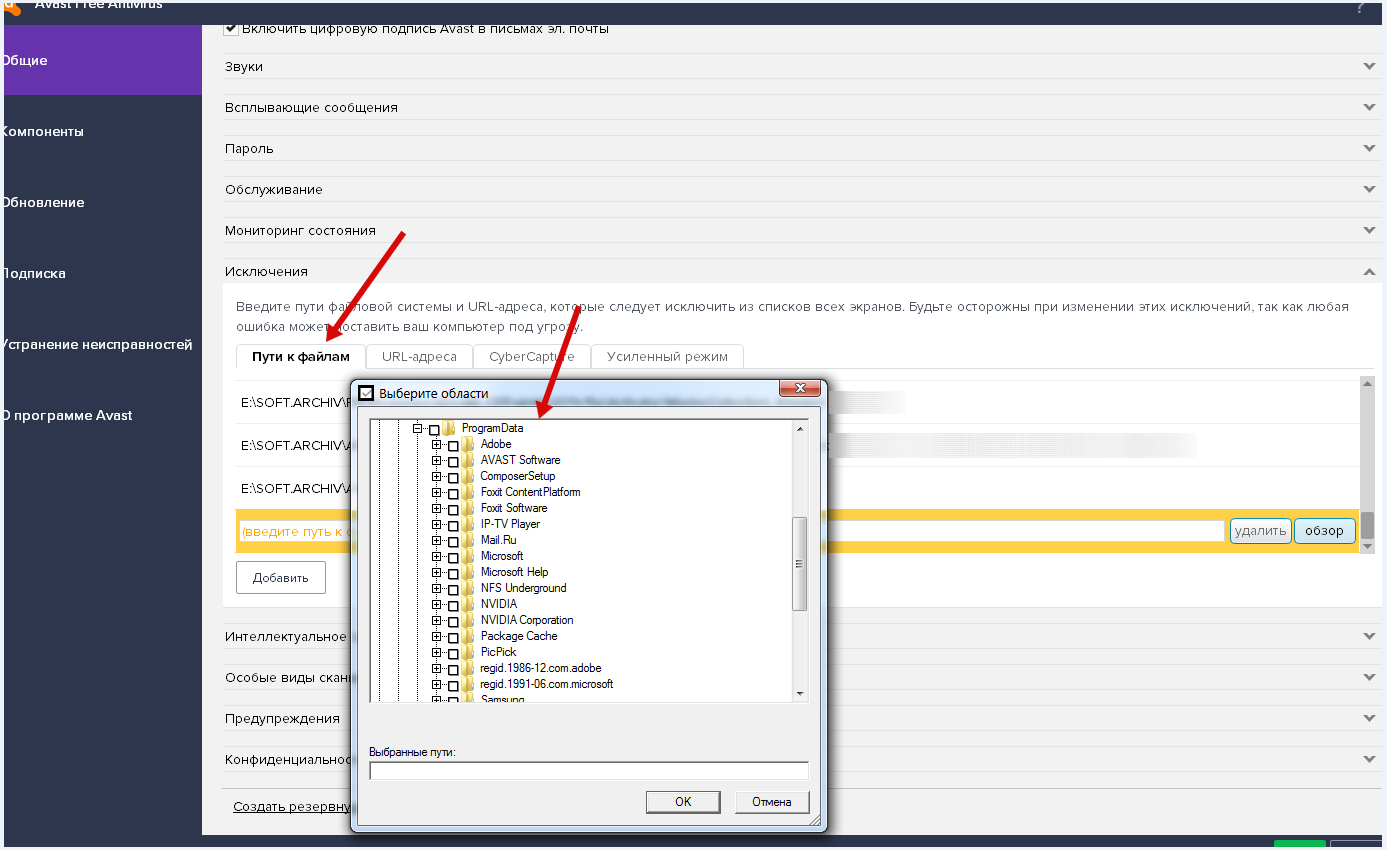Click the NVIDIA Corporation folder icon

pos(468,620)
